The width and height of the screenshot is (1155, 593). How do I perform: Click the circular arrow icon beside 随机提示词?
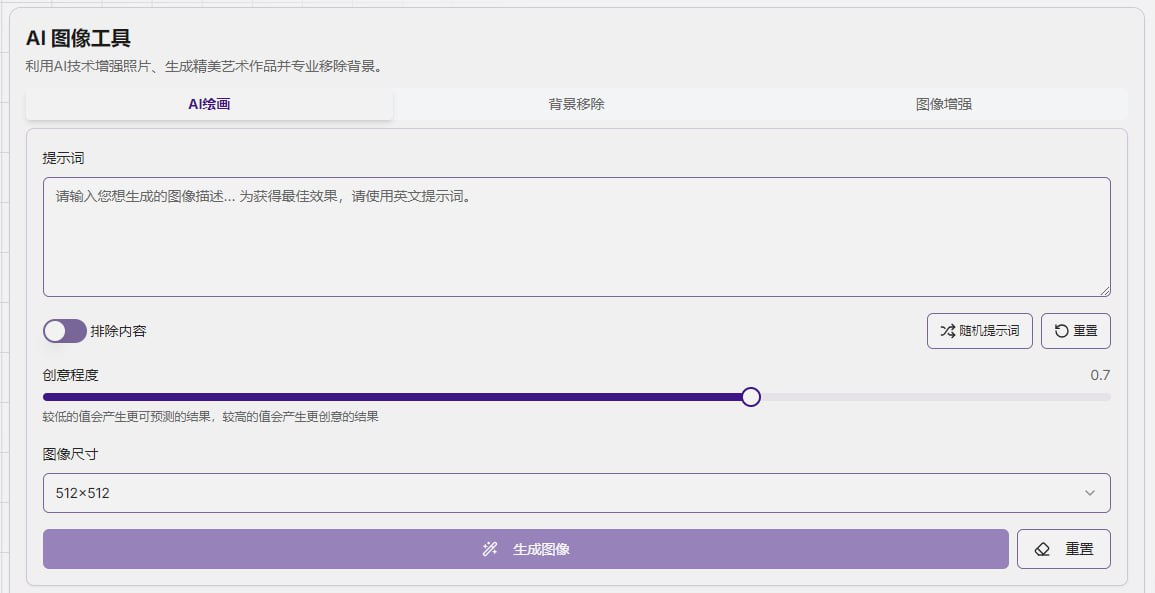click(x=1061, y=331)
